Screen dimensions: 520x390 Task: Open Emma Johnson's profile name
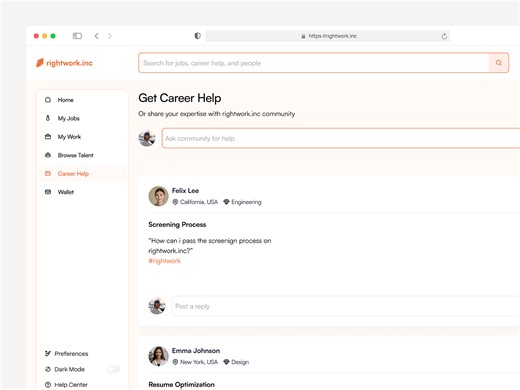(x=196, y=351)
